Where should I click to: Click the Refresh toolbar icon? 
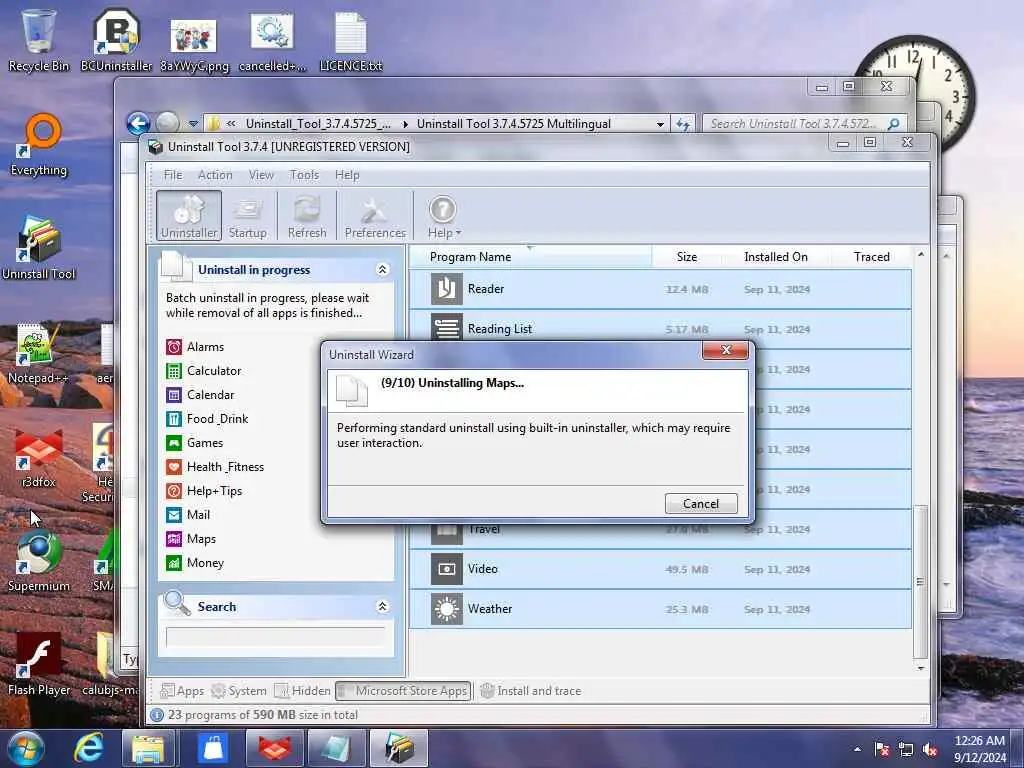(x=307, y=216)
